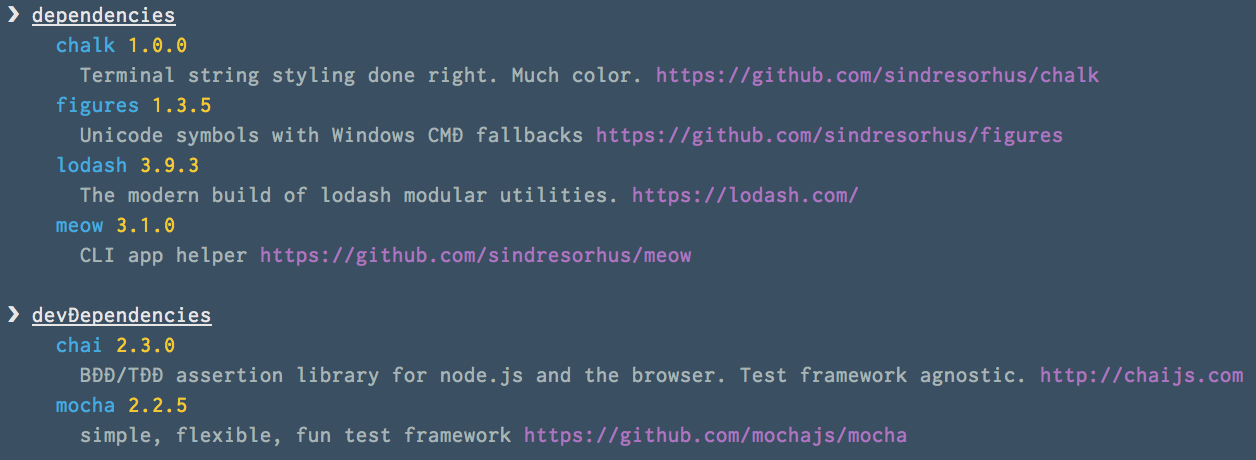Click the chai package name
Screen dimensions: 1256x460
pos(79,345)
